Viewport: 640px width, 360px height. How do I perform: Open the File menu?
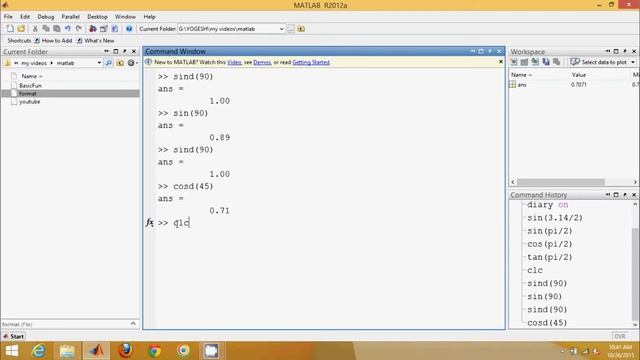(x=8, y=17)
